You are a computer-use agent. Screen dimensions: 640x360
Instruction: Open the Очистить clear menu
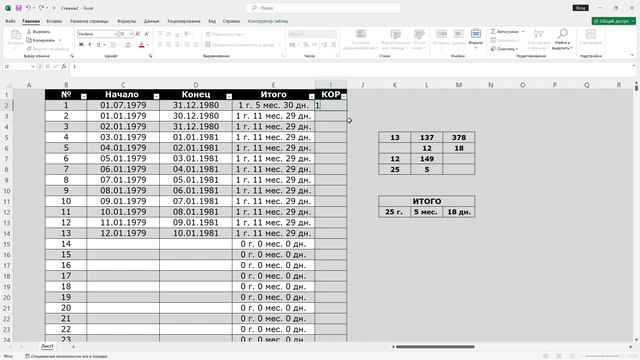coord(504,49)
